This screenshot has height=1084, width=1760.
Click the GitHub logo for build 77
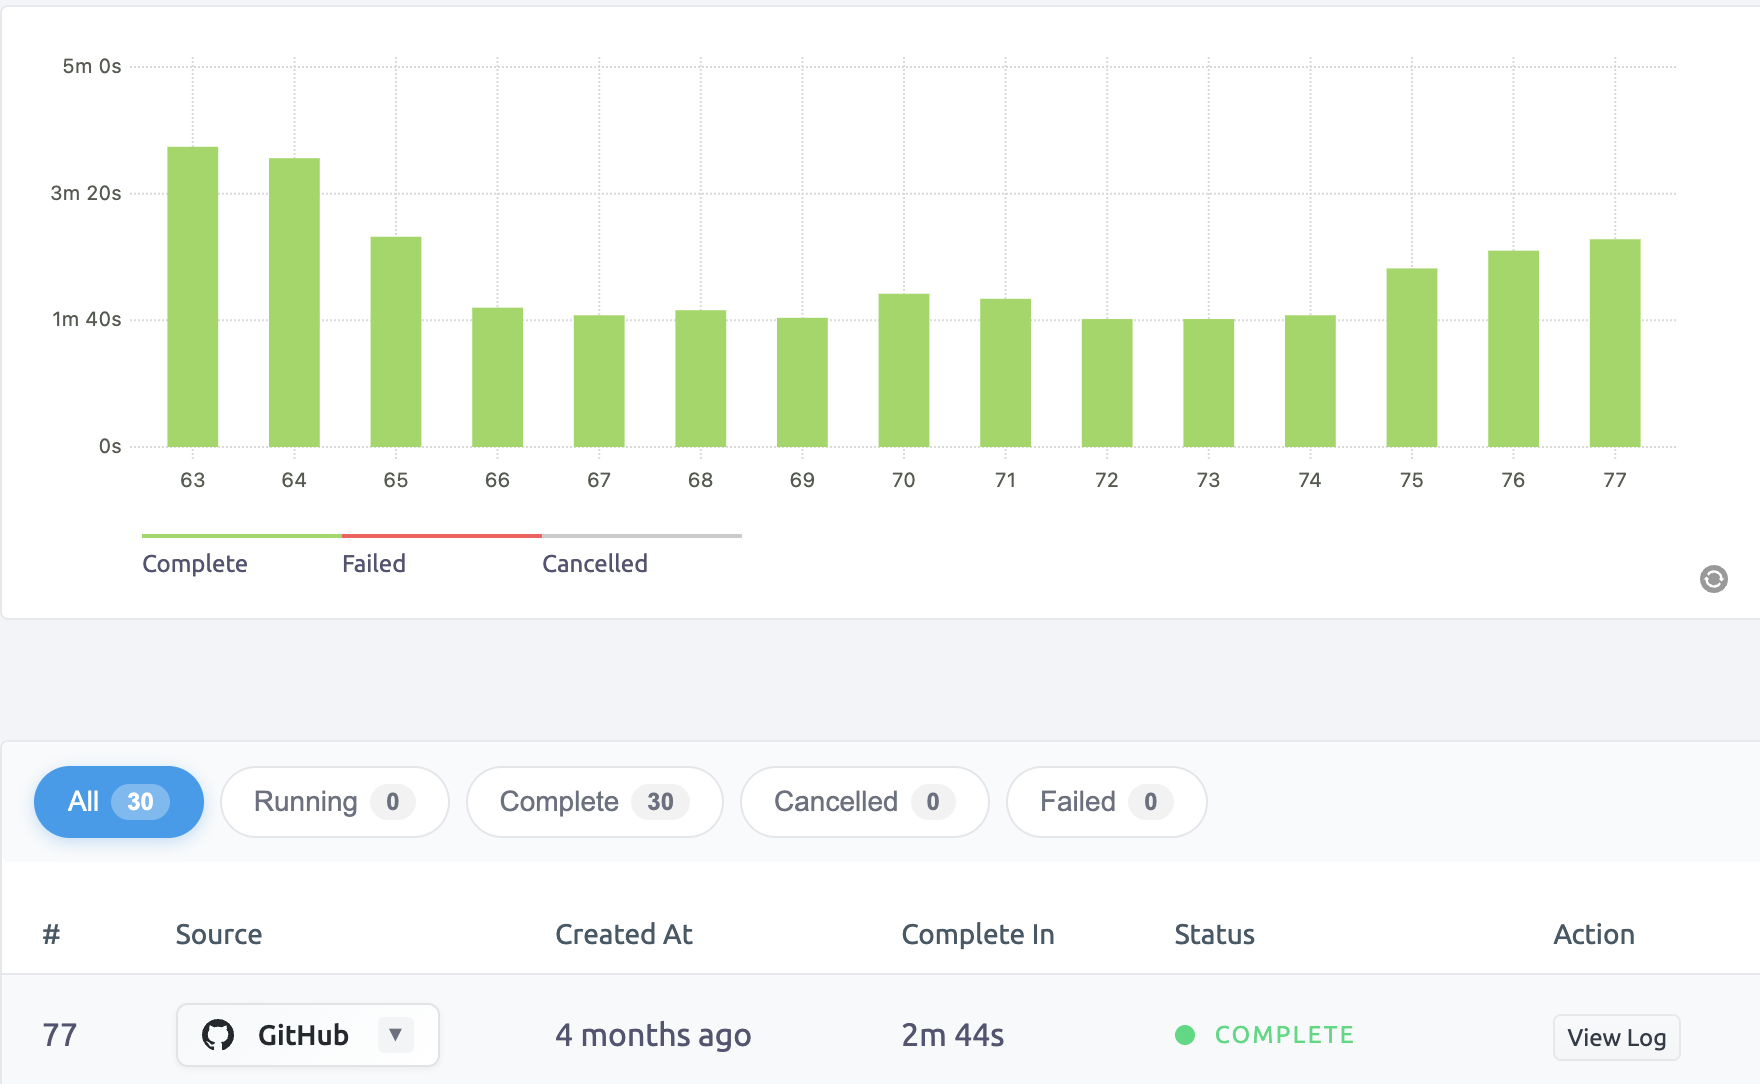pos(219,1035)
